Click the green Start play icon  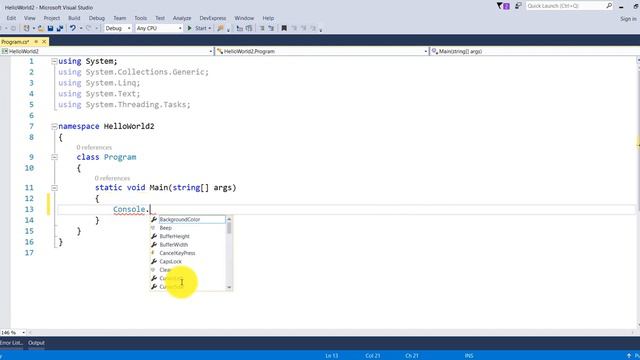[189, 28]
